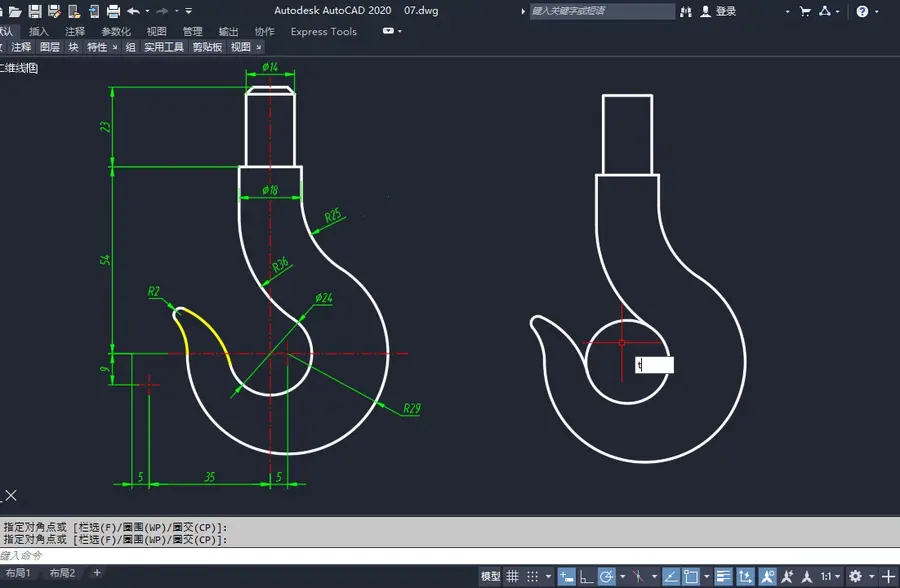The width and height of the screenshot is (900, 588).
Task: Click Save to Web & Mobile icon
Action: tap(94, 11)
